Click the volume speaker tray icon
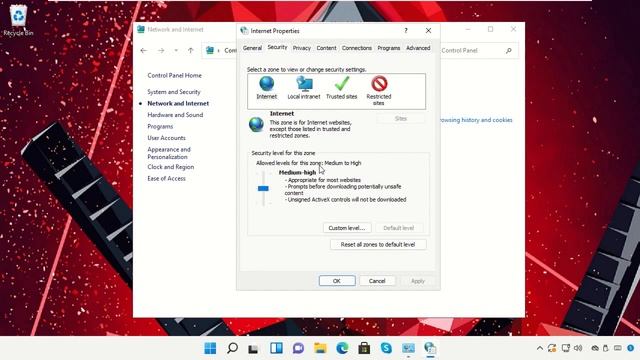The height and width of the screenshot is (360, 640). tap(578, 348)
